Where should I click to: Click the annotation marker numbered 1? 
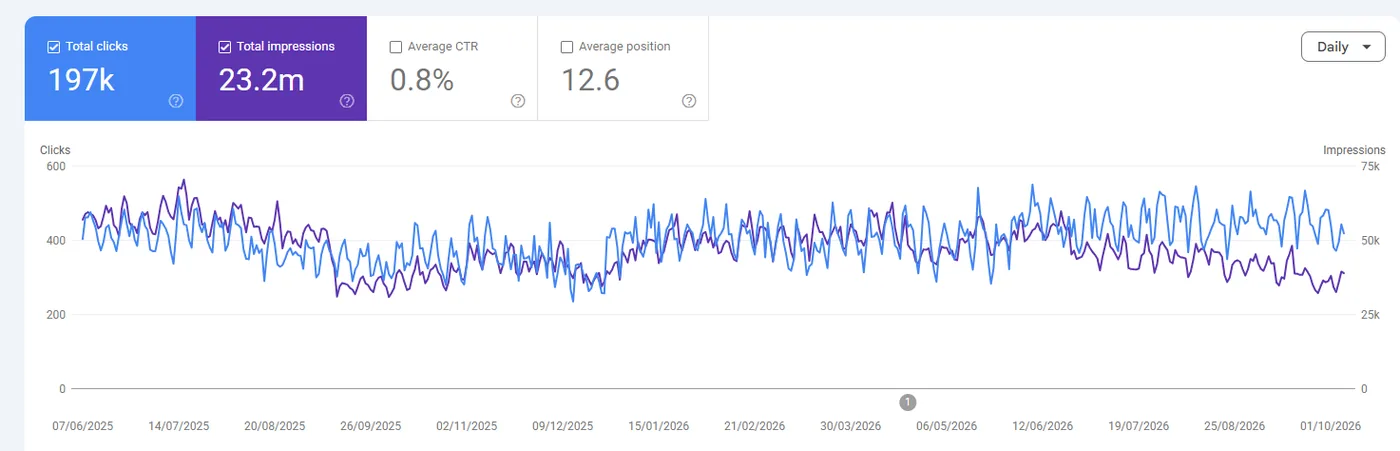[908, 402]
